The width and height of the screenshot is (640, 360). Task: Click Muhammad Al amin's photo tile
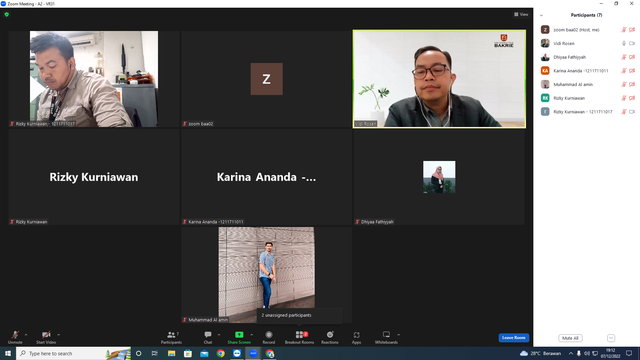tap(267, 275)
